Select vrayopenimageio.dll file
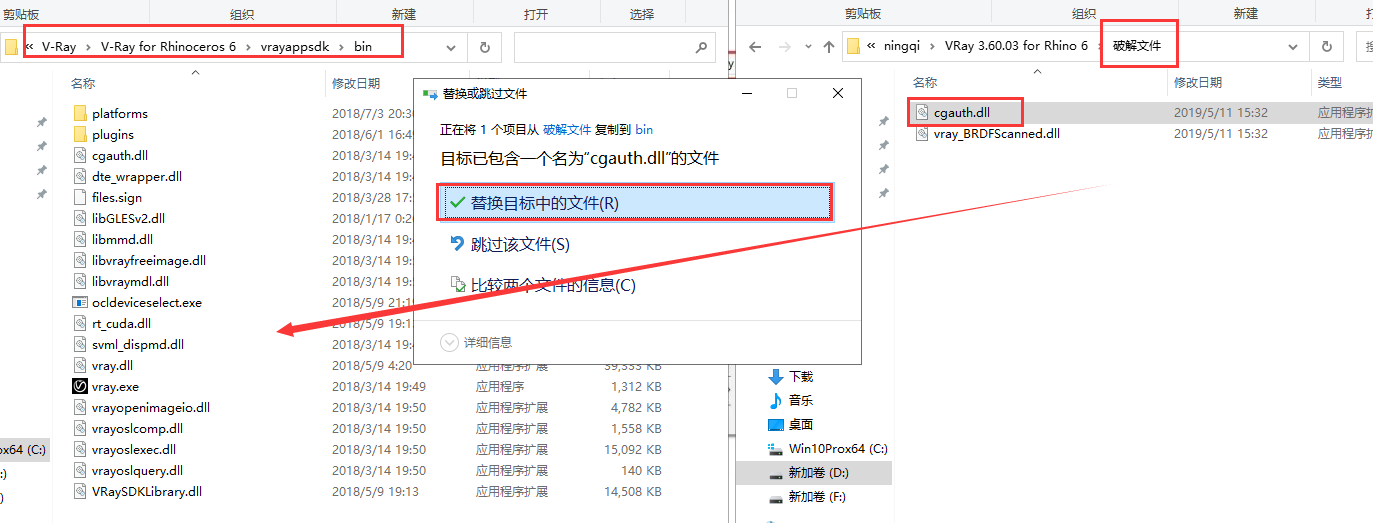1373x523 pixels. coord(151,407)
